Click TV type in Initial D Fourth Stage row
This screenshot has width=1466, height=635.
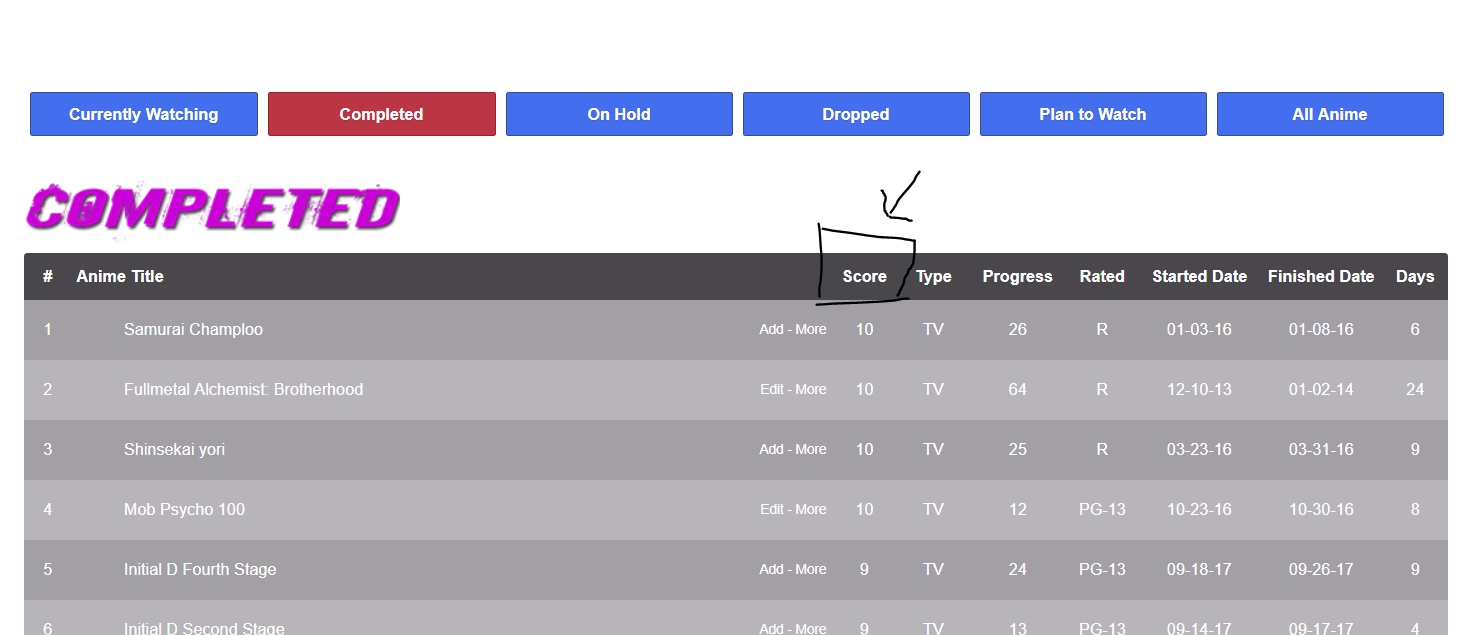click(x=934, y=569)
